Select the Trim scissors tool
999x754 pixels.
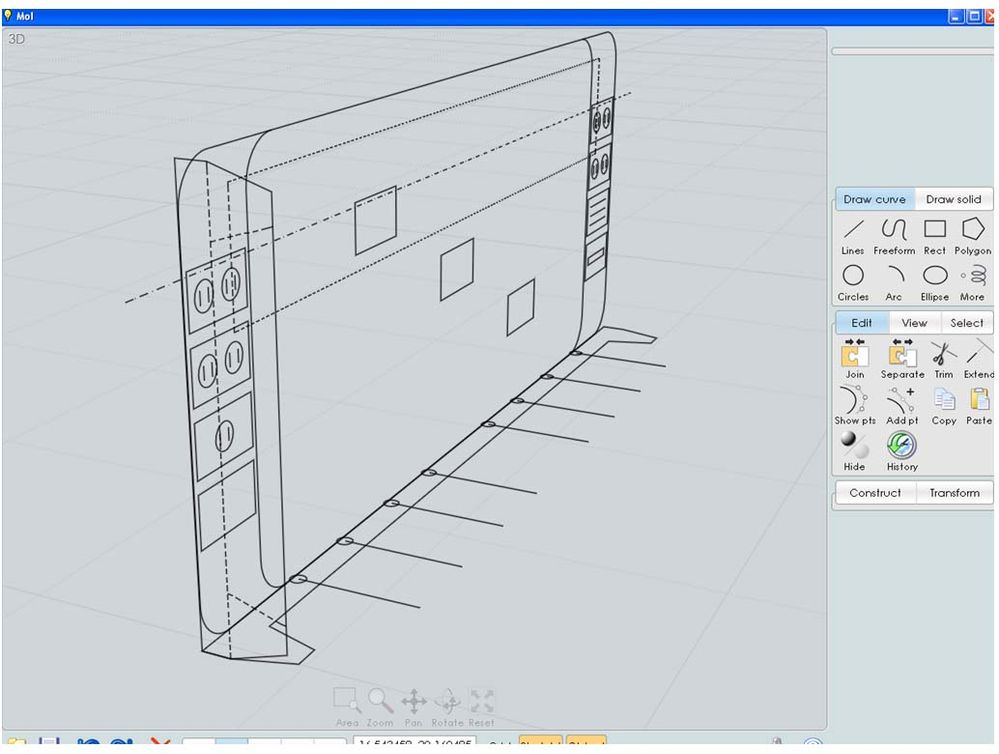pos(943,359)
